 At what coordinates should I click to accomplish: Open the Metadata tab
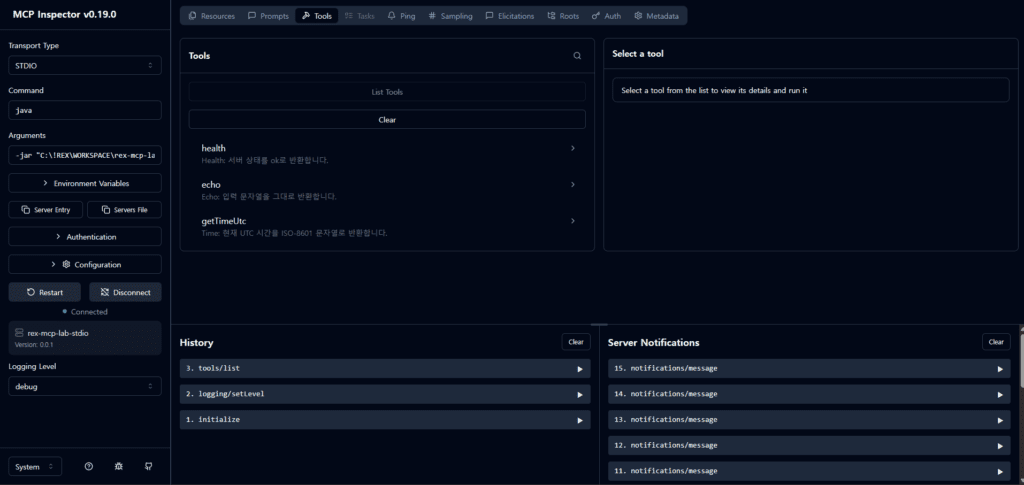pos(656,16)
